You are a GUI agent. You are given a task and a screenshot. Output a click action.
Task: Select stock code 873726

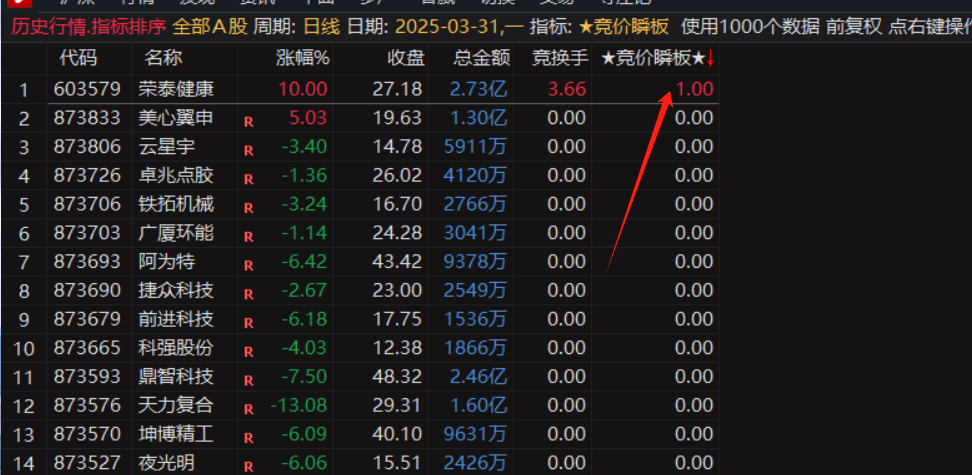pos(87,175)
